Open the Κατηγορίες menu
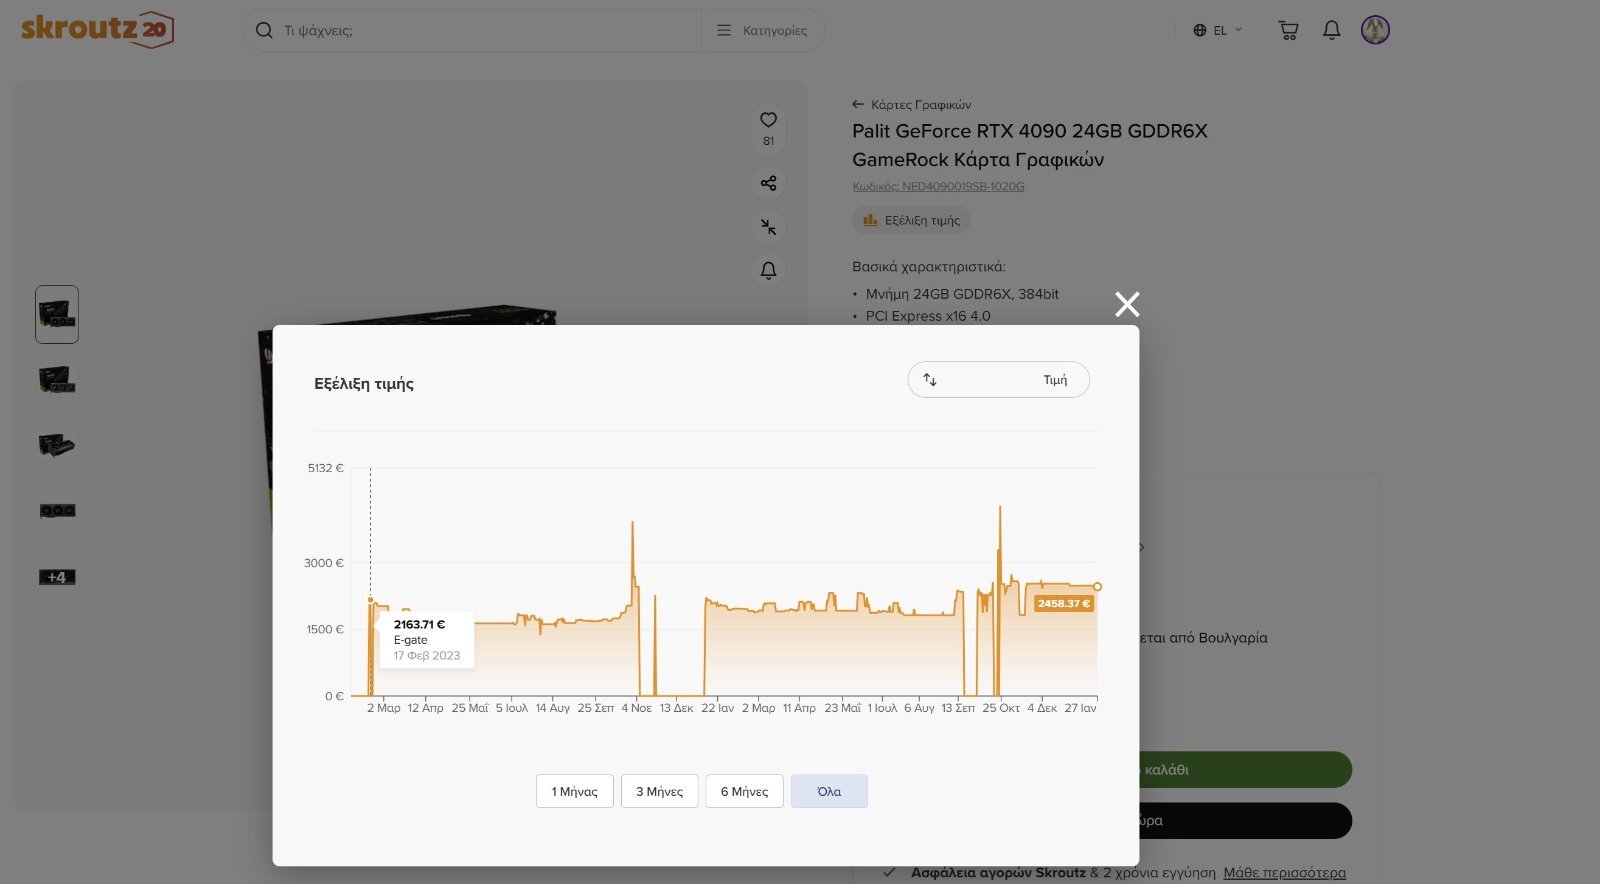This screenshot has width=1600, height=884. point(762,30)
